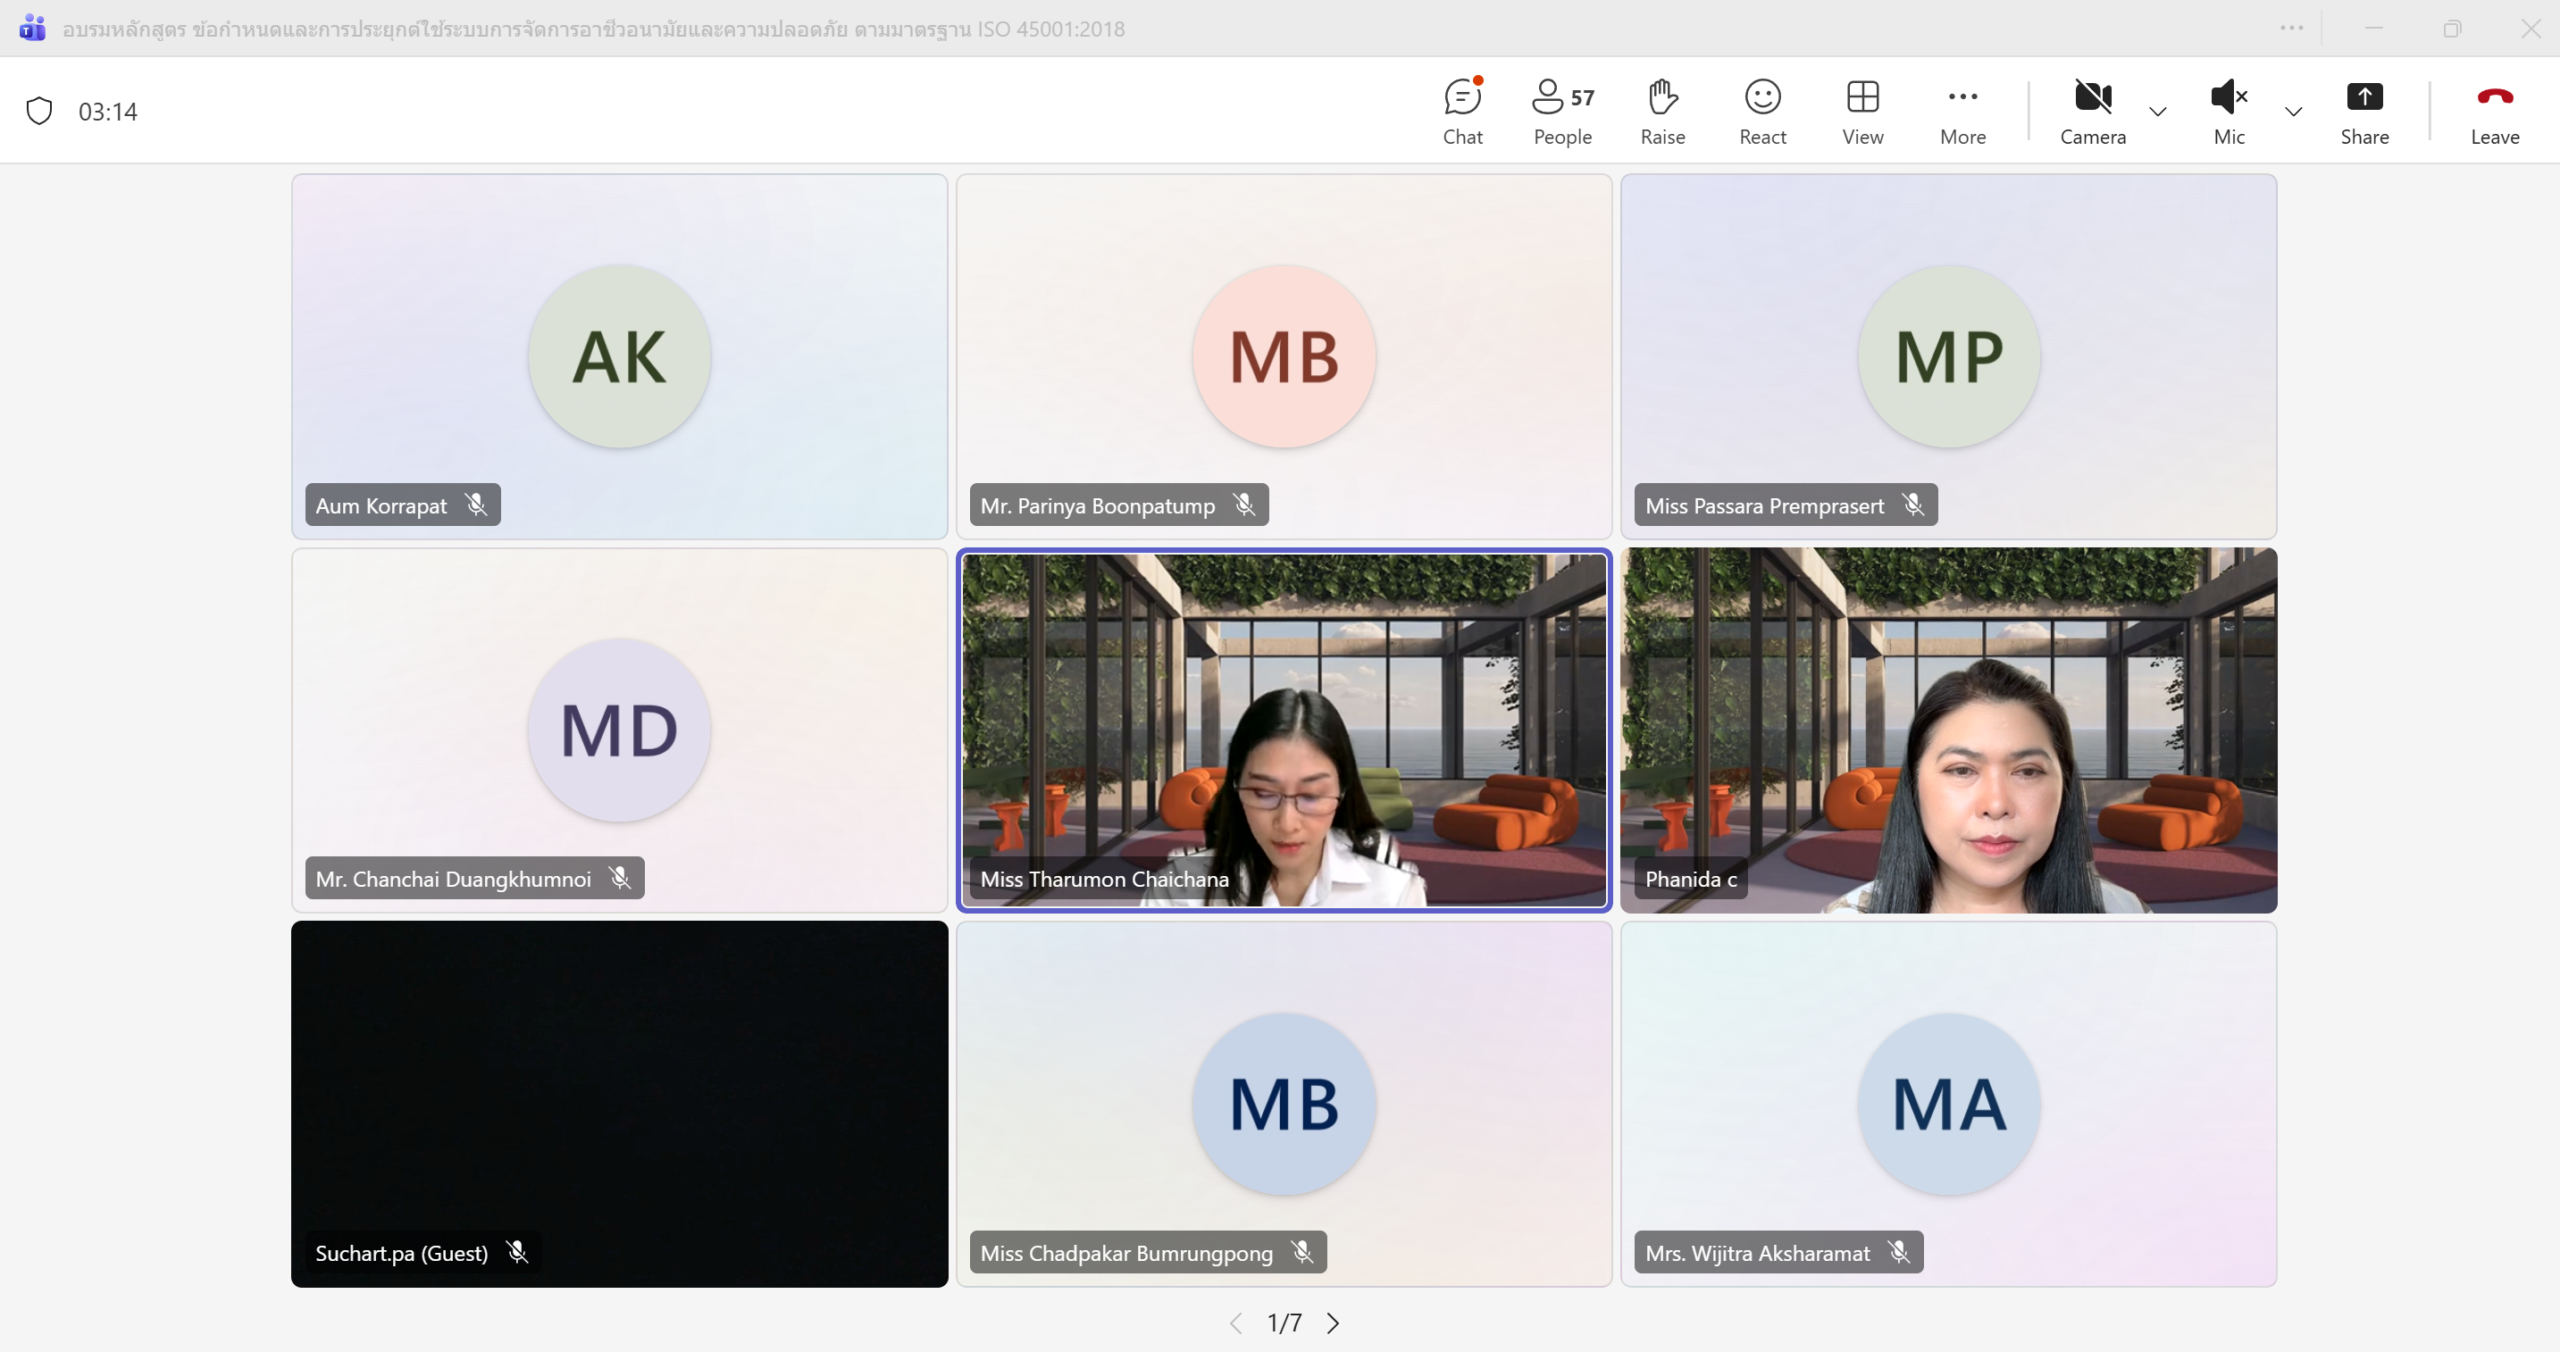The width and height of the screenshot is (2560, 1352).
Task: Expand the Camera options chevron
Action: click(x=2158, y=112)
